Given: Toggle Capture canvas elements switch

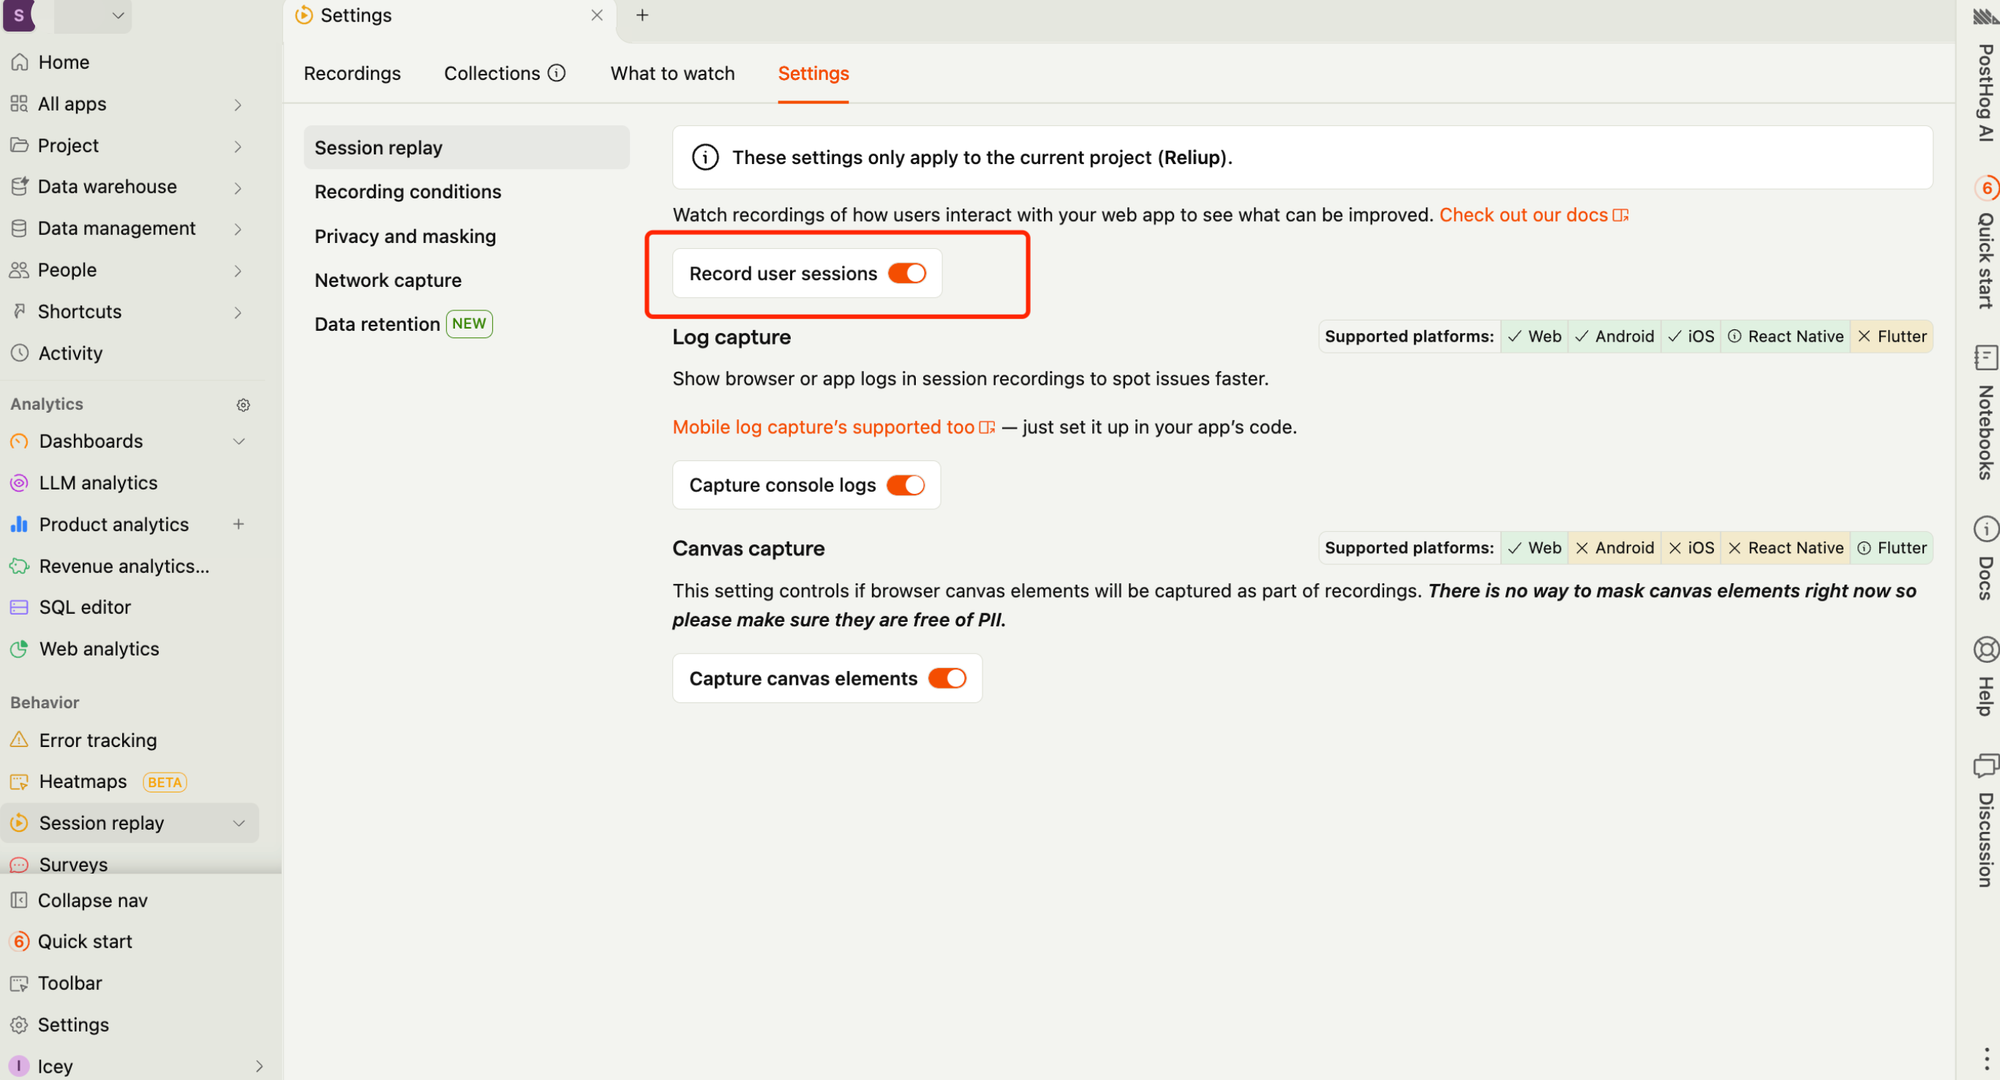Looking at the screenshot, I should [947, 678].
